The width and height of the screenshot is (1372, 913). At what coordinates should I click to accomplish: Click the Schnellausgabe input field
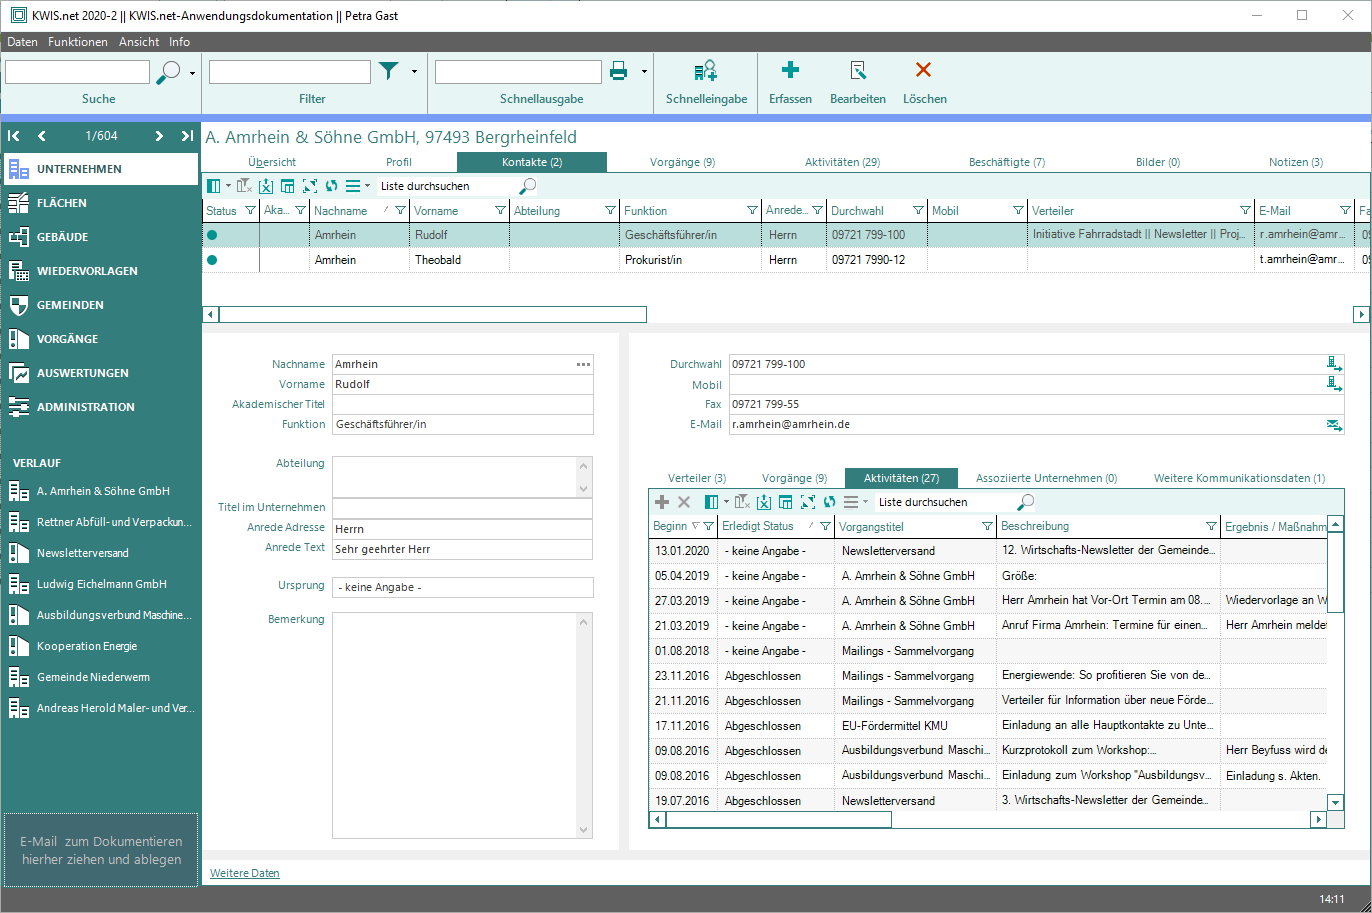click(x=518, y=72)
